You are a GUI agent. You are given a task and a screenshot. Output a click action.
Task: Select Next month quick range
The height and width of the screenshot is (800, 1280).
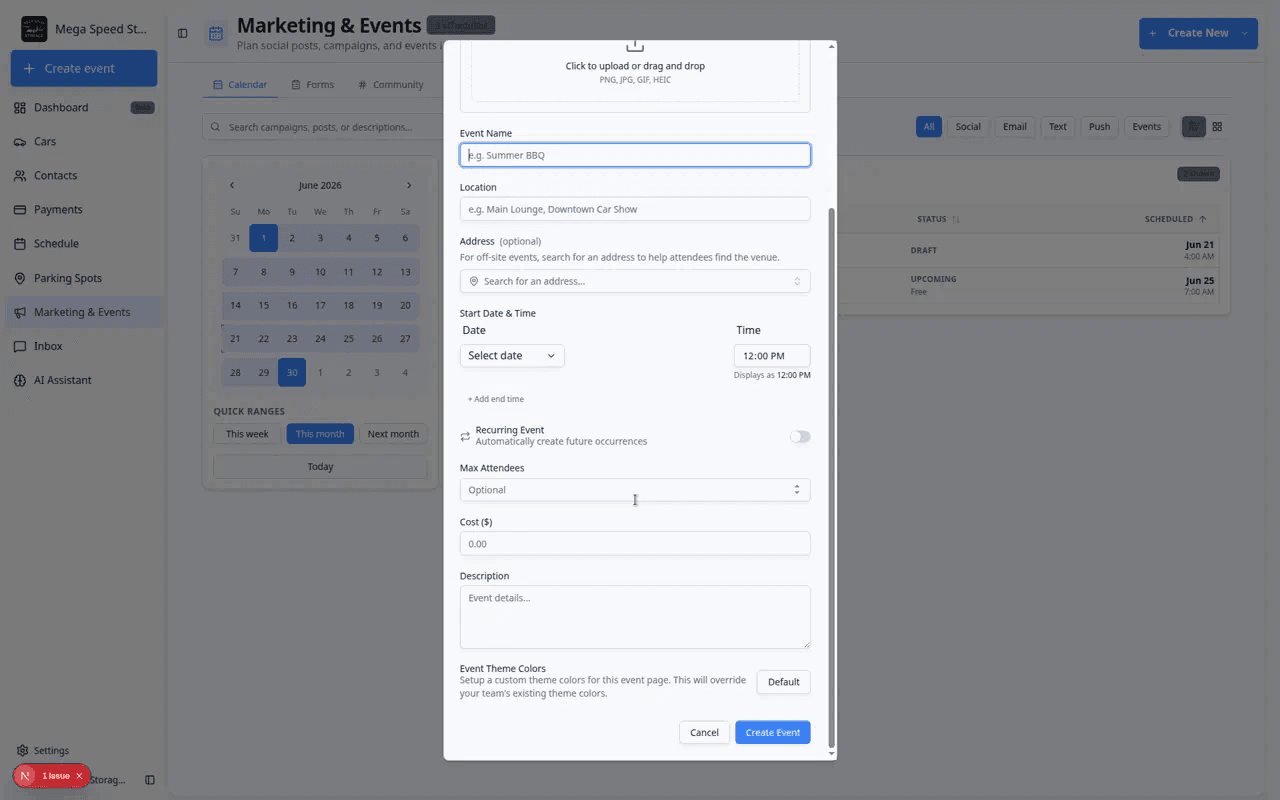pos(393,434)
